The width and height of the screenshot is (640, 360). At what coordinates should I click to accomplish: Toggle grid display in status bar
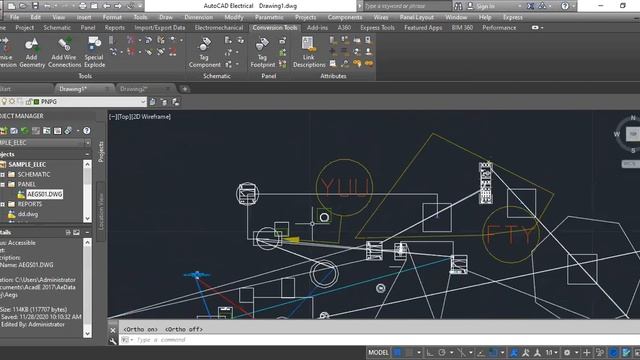click(x=397, y=353)
